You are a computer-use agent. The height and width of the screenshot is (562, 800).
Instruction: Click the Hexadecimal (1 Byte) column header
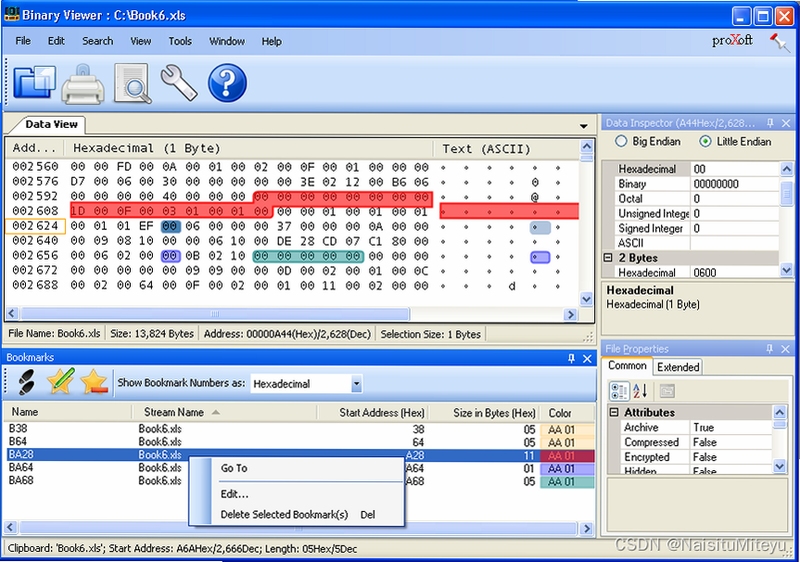click(x=249, y=148)
